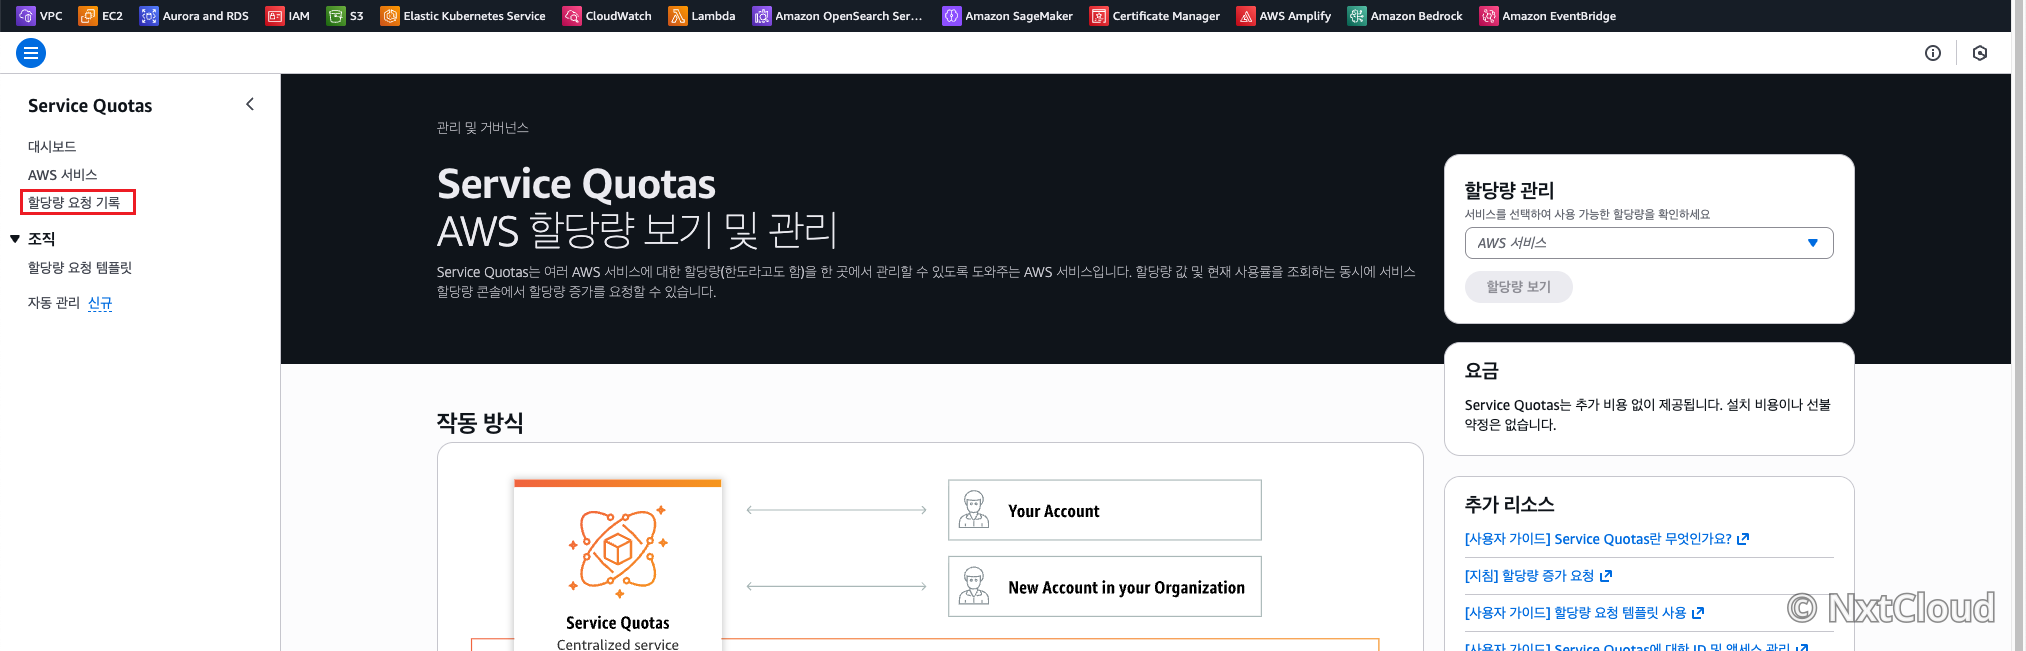Open the Lambda shortcut
The image size is (2026, 651).
(702, 16)
